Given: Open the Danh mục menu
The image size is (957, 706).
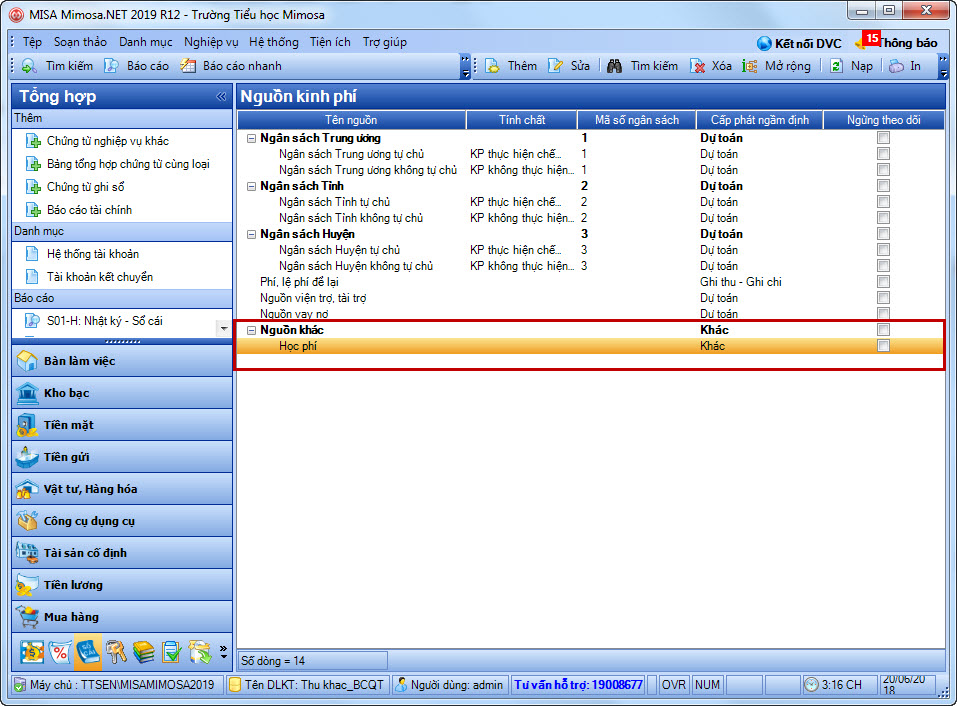Looking at the screenshot, I should 145,42.
